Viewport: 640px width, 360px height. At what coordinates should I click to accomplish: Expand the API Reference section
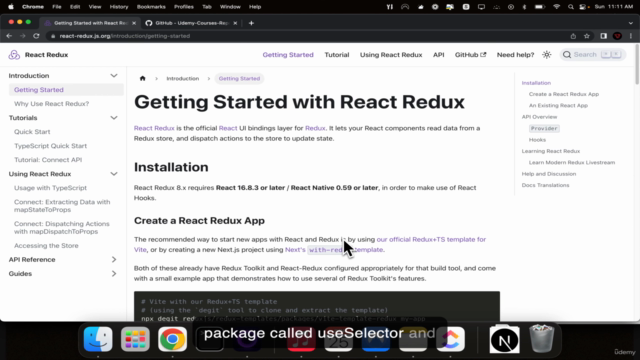point(114,260)
